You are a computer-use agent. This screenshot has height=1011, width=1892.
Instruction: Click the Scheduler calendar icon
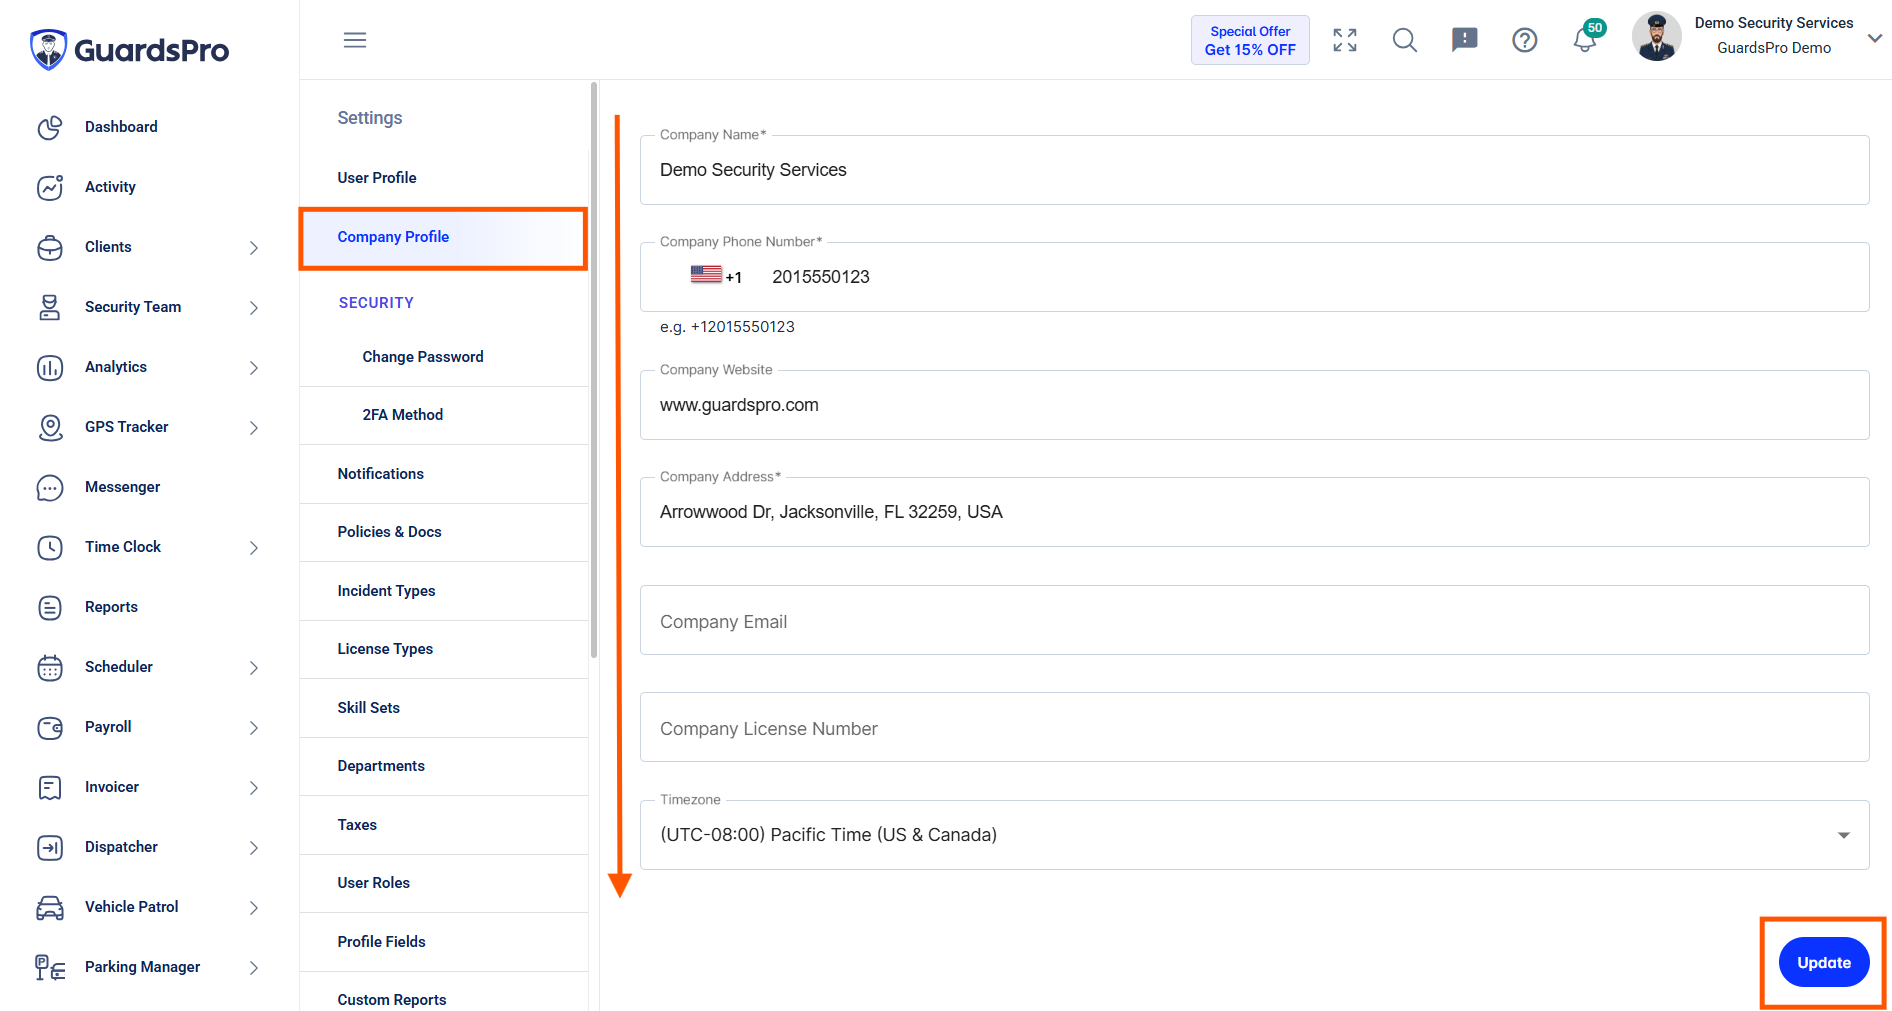point(50,668)
